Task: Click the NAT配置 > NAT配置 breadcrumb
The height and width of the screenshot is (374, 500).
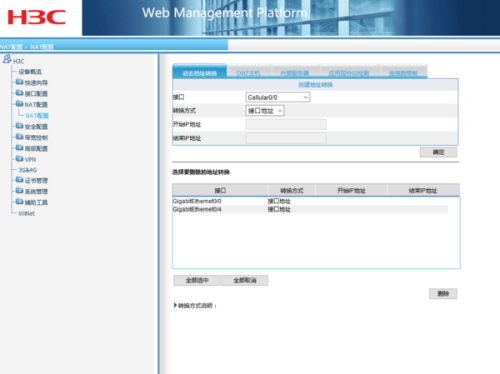Action: point(27,47)
